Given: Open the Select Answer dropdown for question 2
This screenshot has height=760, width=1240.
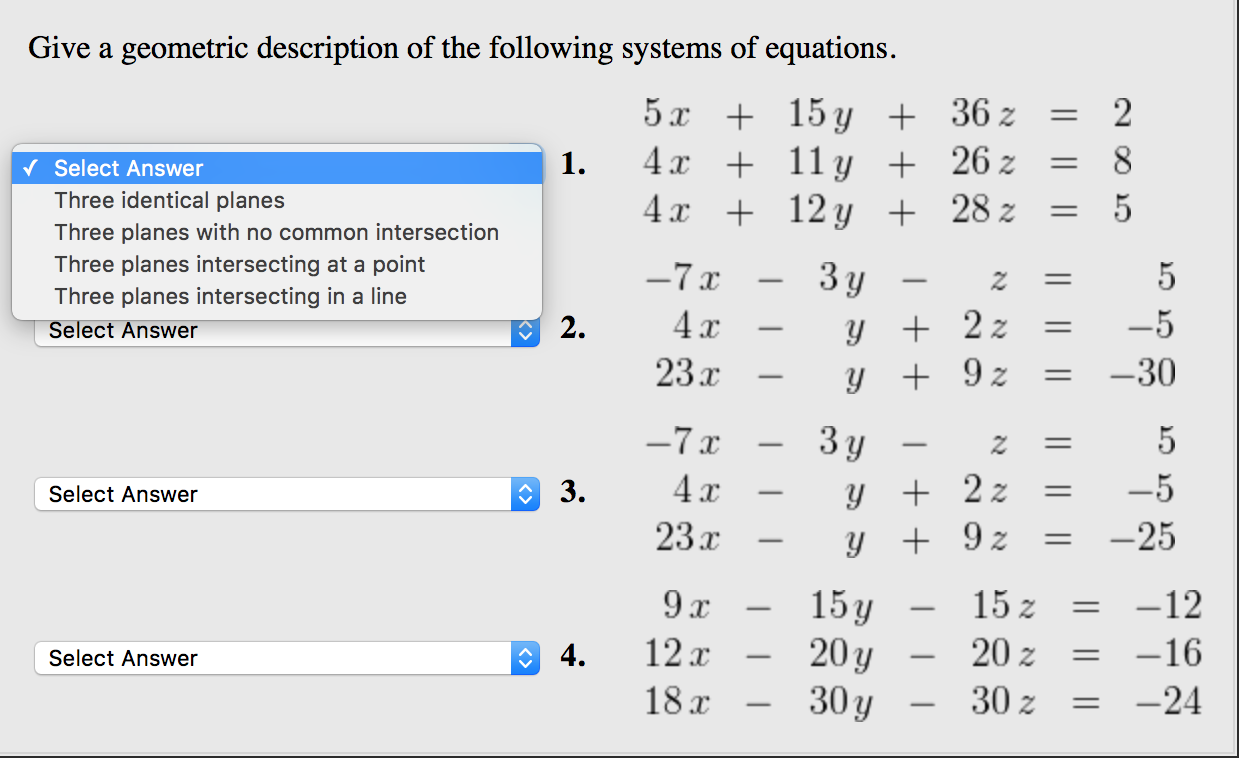Looking at the screenshot, I should coord(280,330).
